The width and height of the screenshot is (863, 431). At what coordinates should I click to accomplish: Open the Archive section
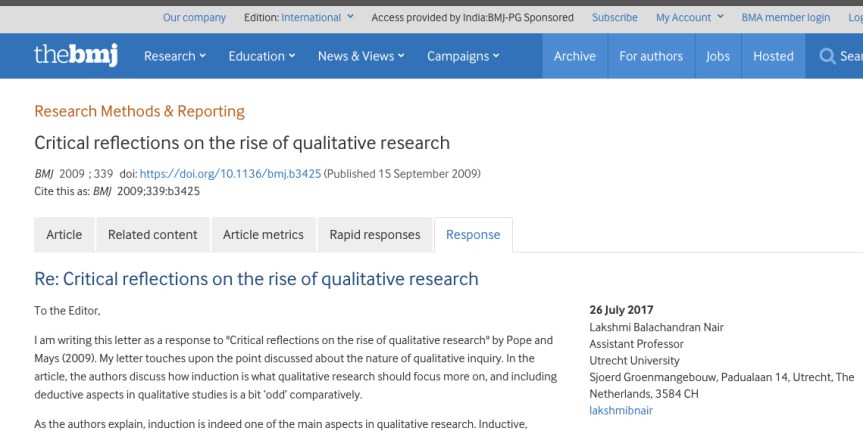pos(574,57)
